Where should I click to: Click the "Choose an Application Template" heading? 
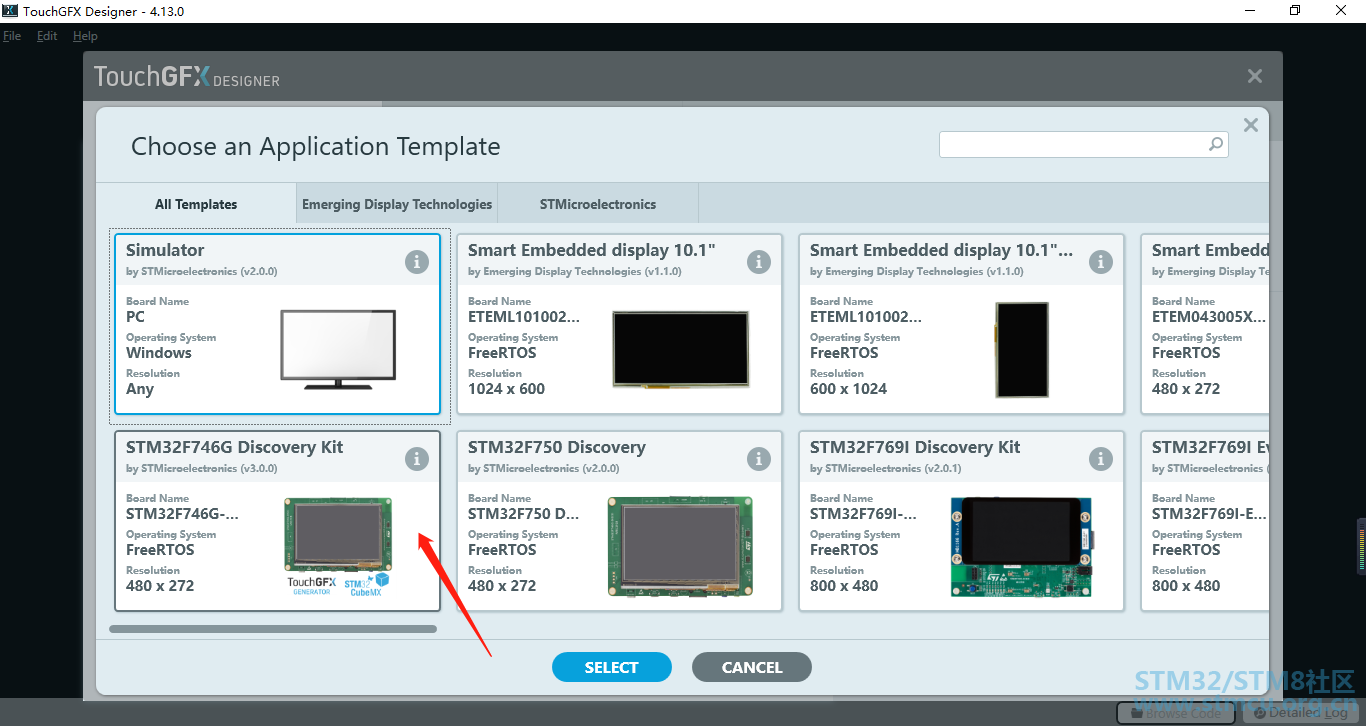(x=316, y=146)
